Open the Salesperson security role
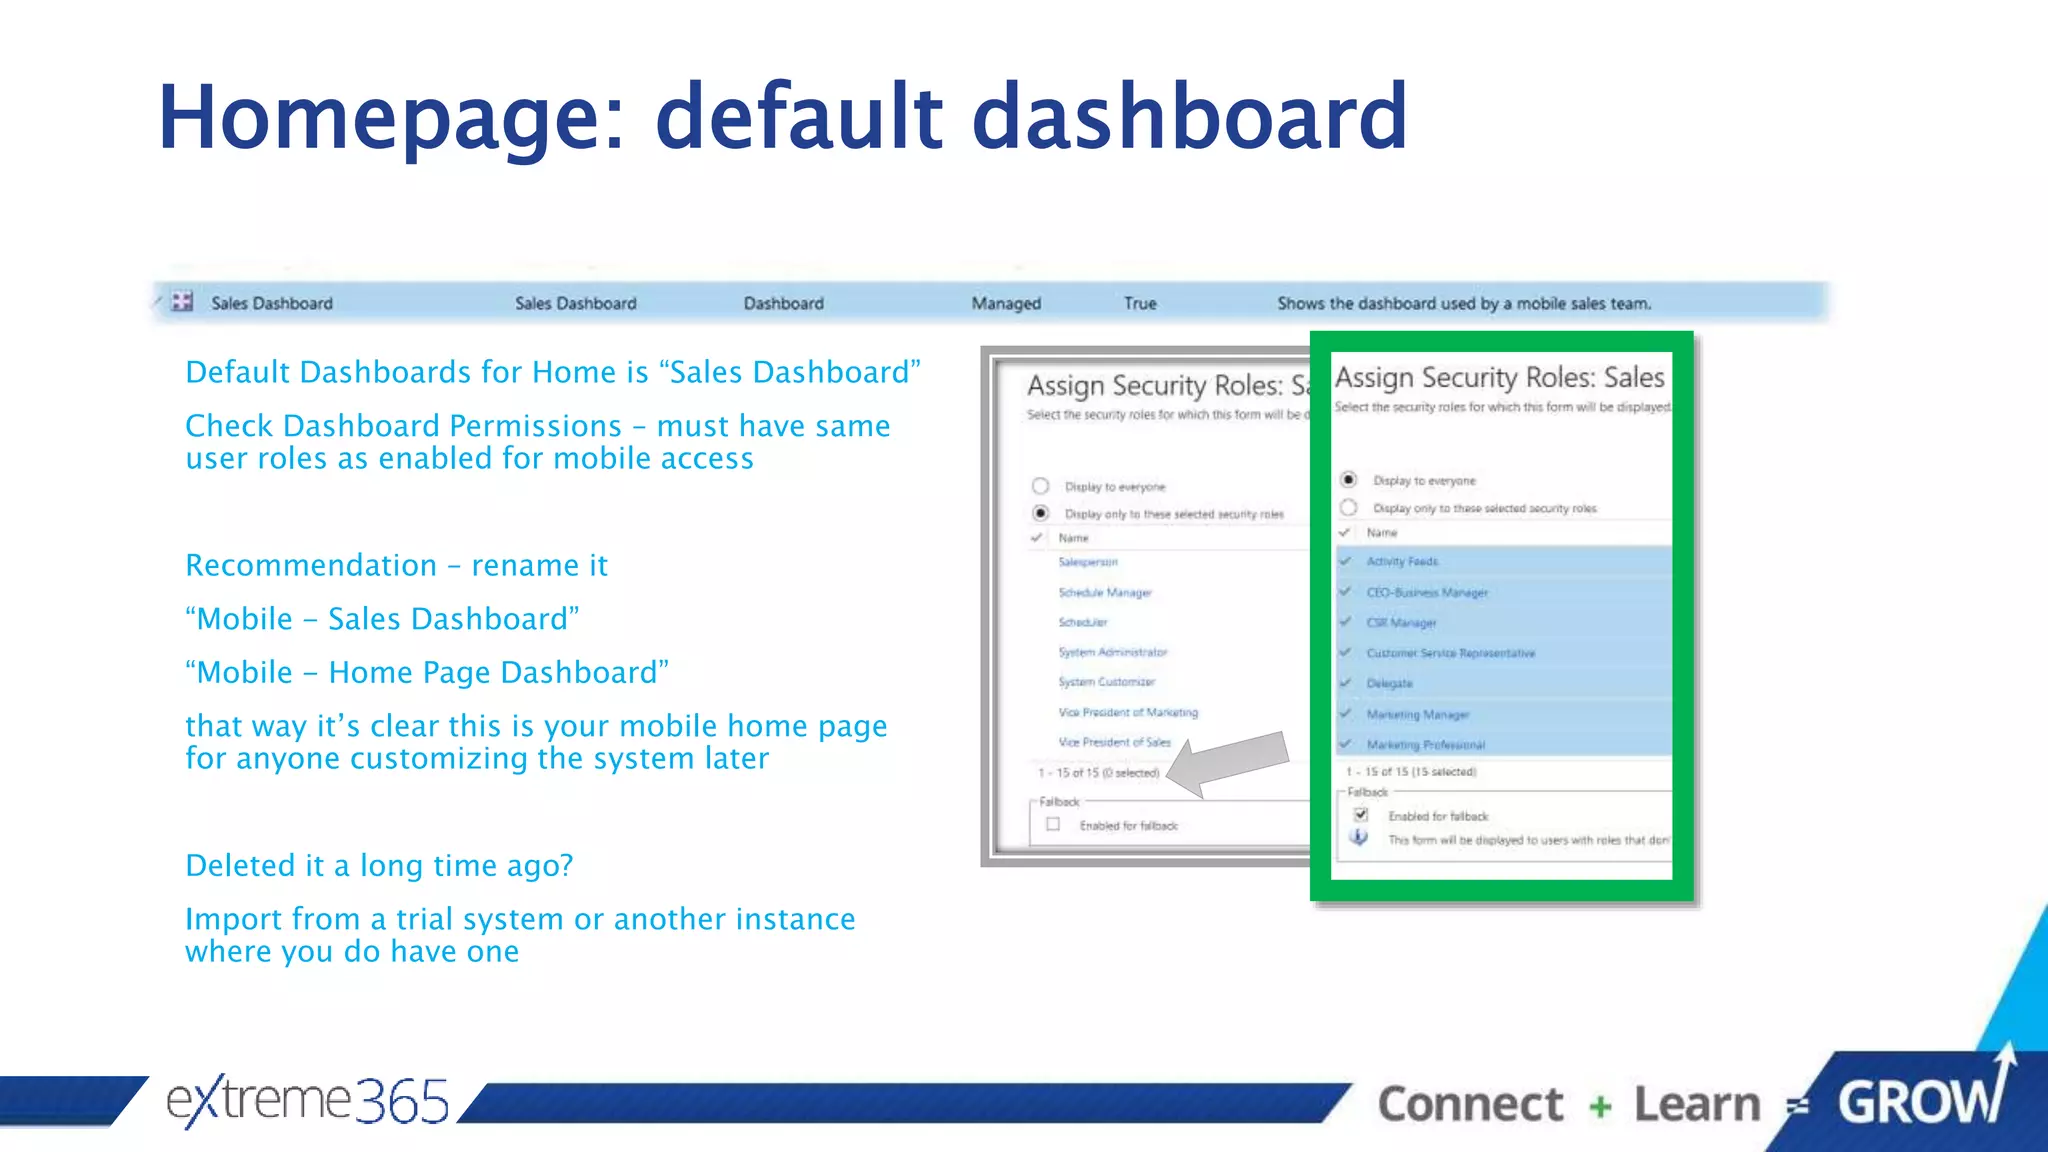 click(1088, 562)
